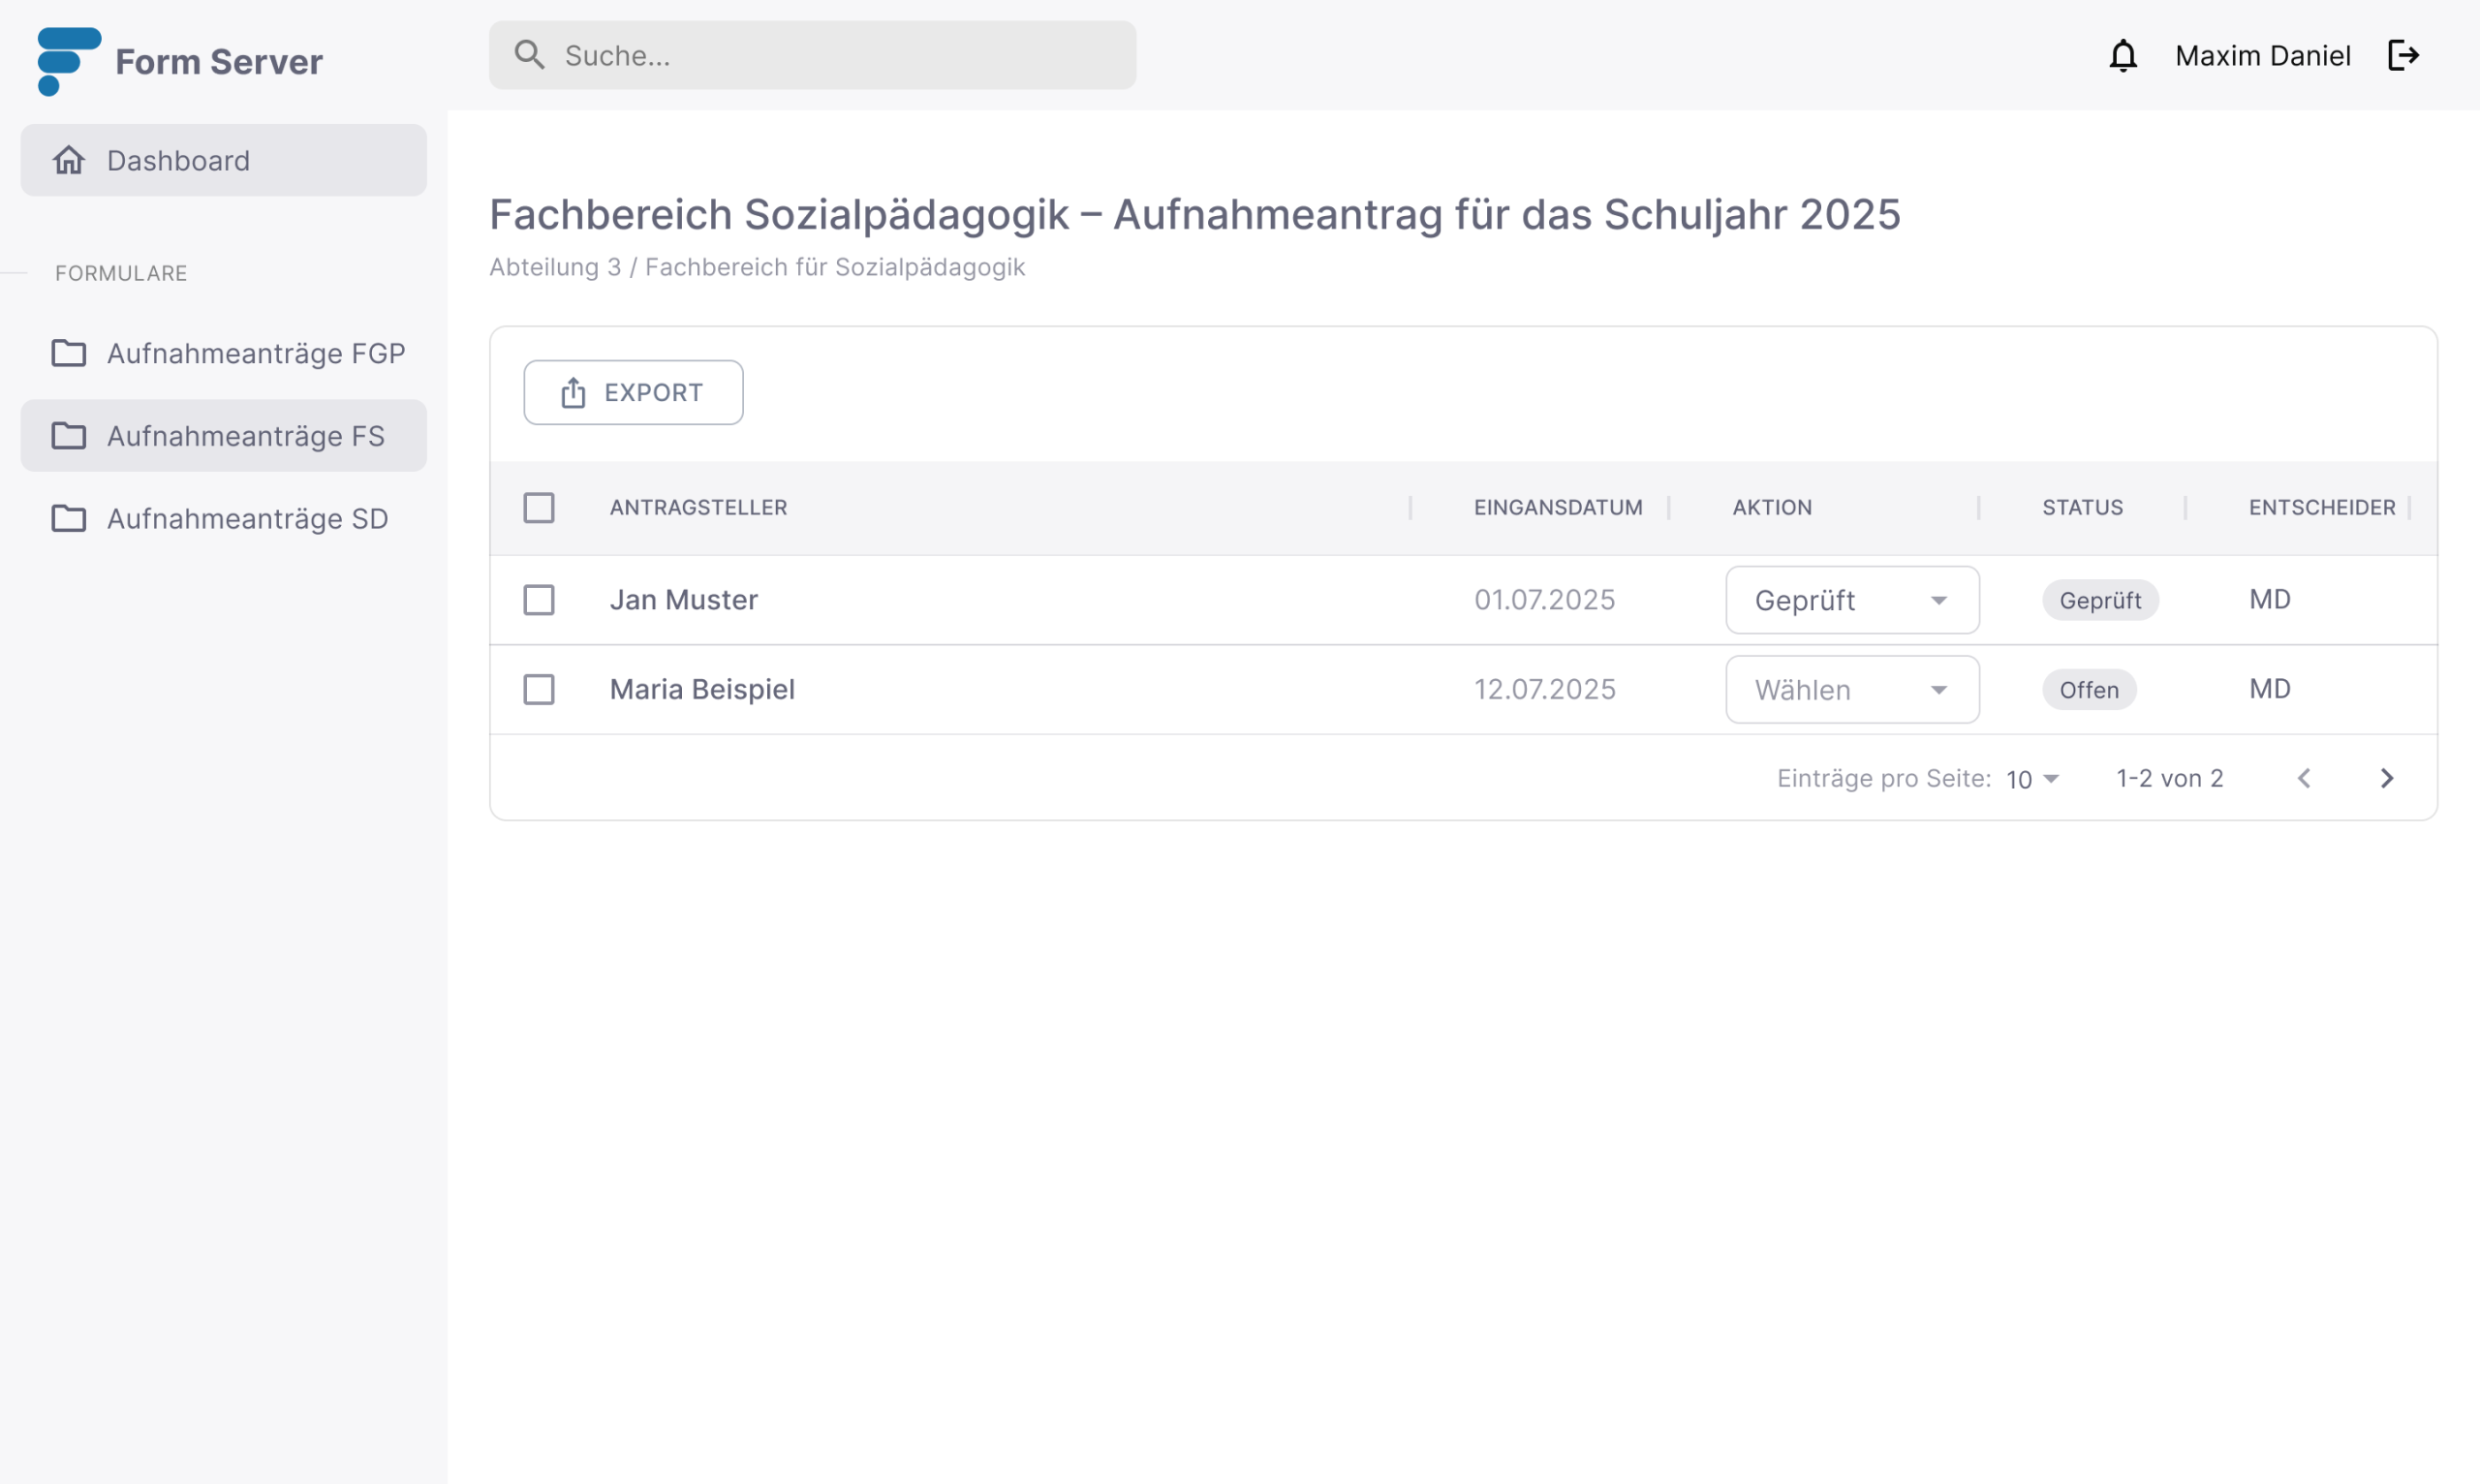
Task: Open the Wählen action dropdown for Maria Beispiel
Action: [x=1851, y=689]
